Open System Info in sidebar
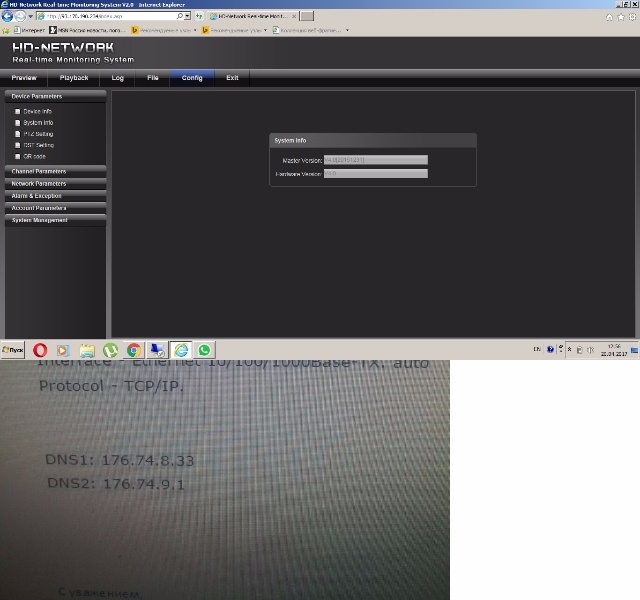 (34, 122)
